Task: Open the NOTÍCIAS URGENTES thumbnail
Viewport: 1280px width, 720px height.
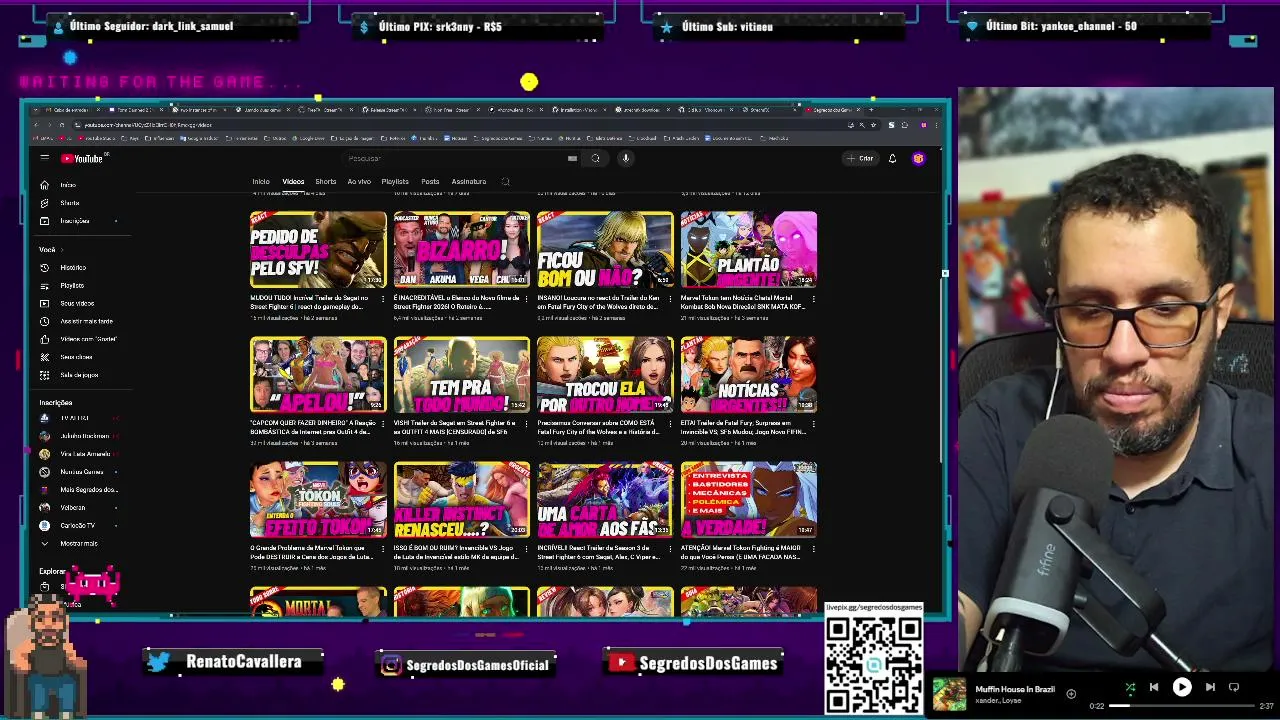Action: pos(749,375)
